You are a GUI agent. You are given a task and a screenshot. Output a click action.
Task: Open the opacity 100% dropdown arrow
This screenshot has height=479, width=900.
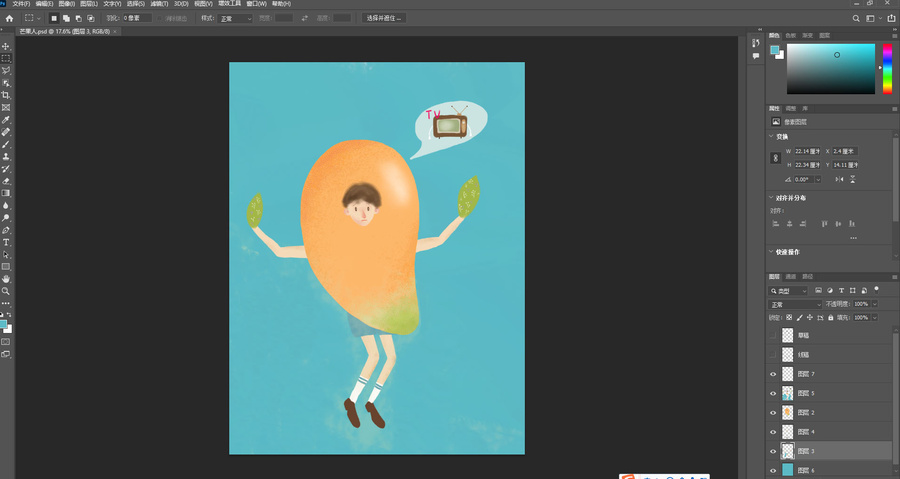point(875,304)
